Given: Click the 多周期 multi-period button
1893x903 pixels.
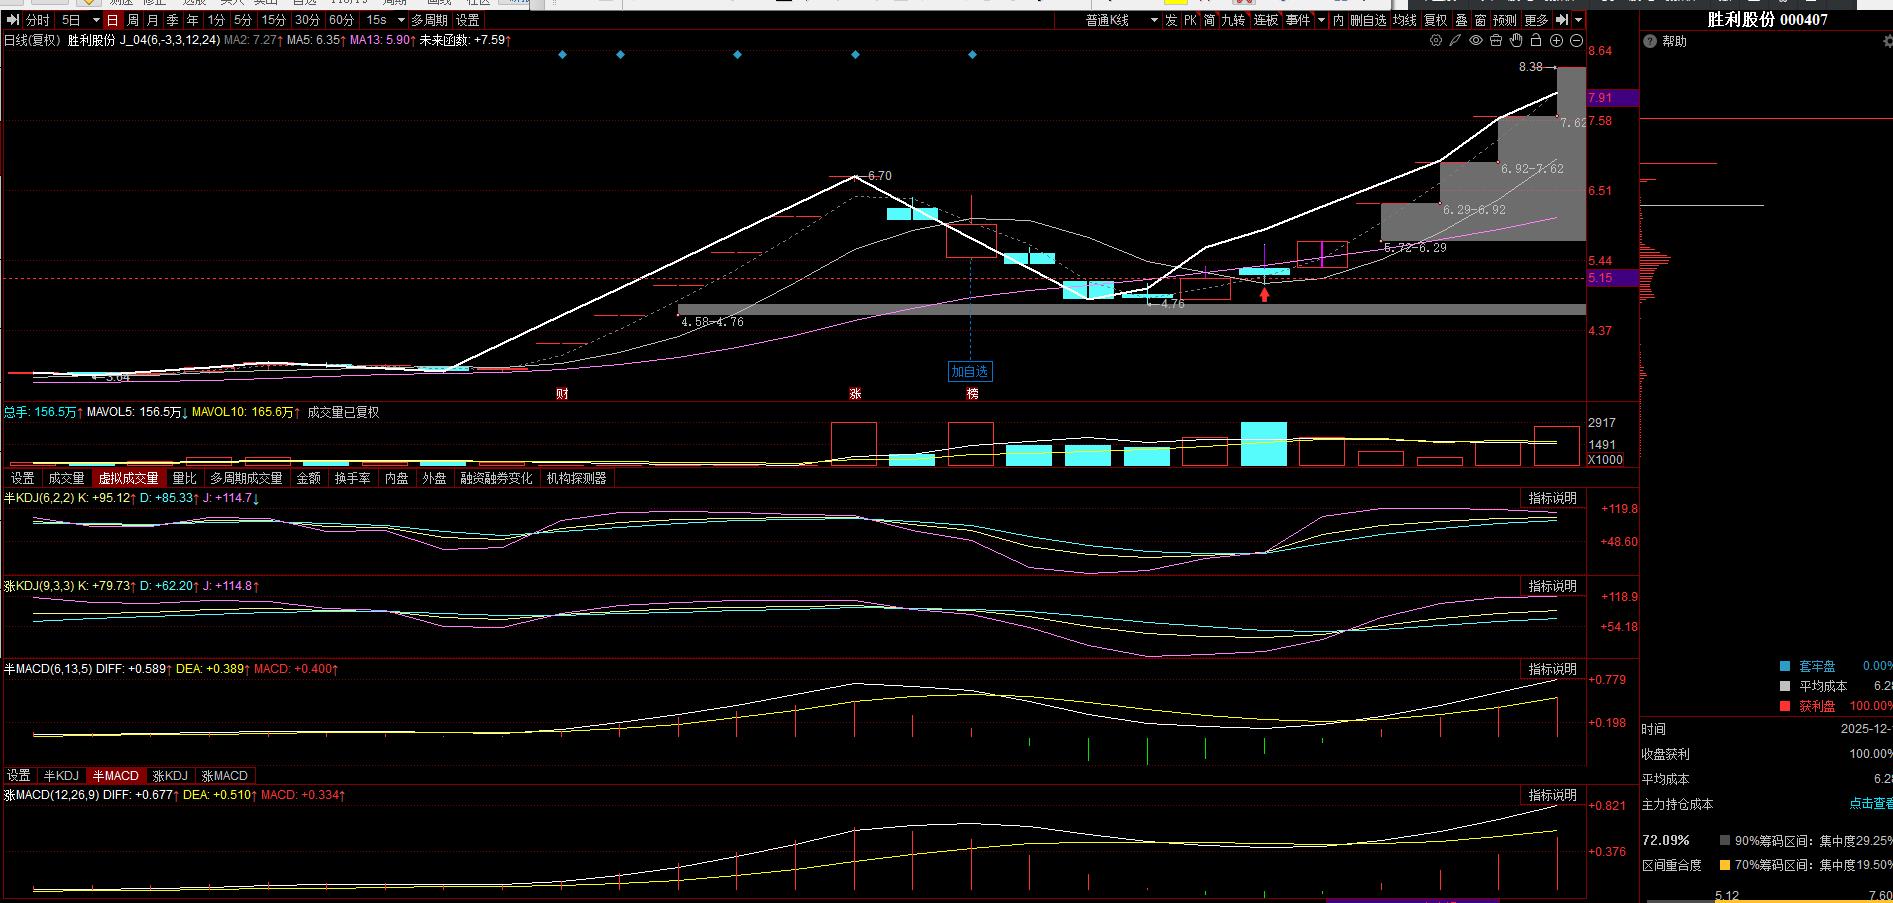Looking at the screenshot, I should (430, 20).
